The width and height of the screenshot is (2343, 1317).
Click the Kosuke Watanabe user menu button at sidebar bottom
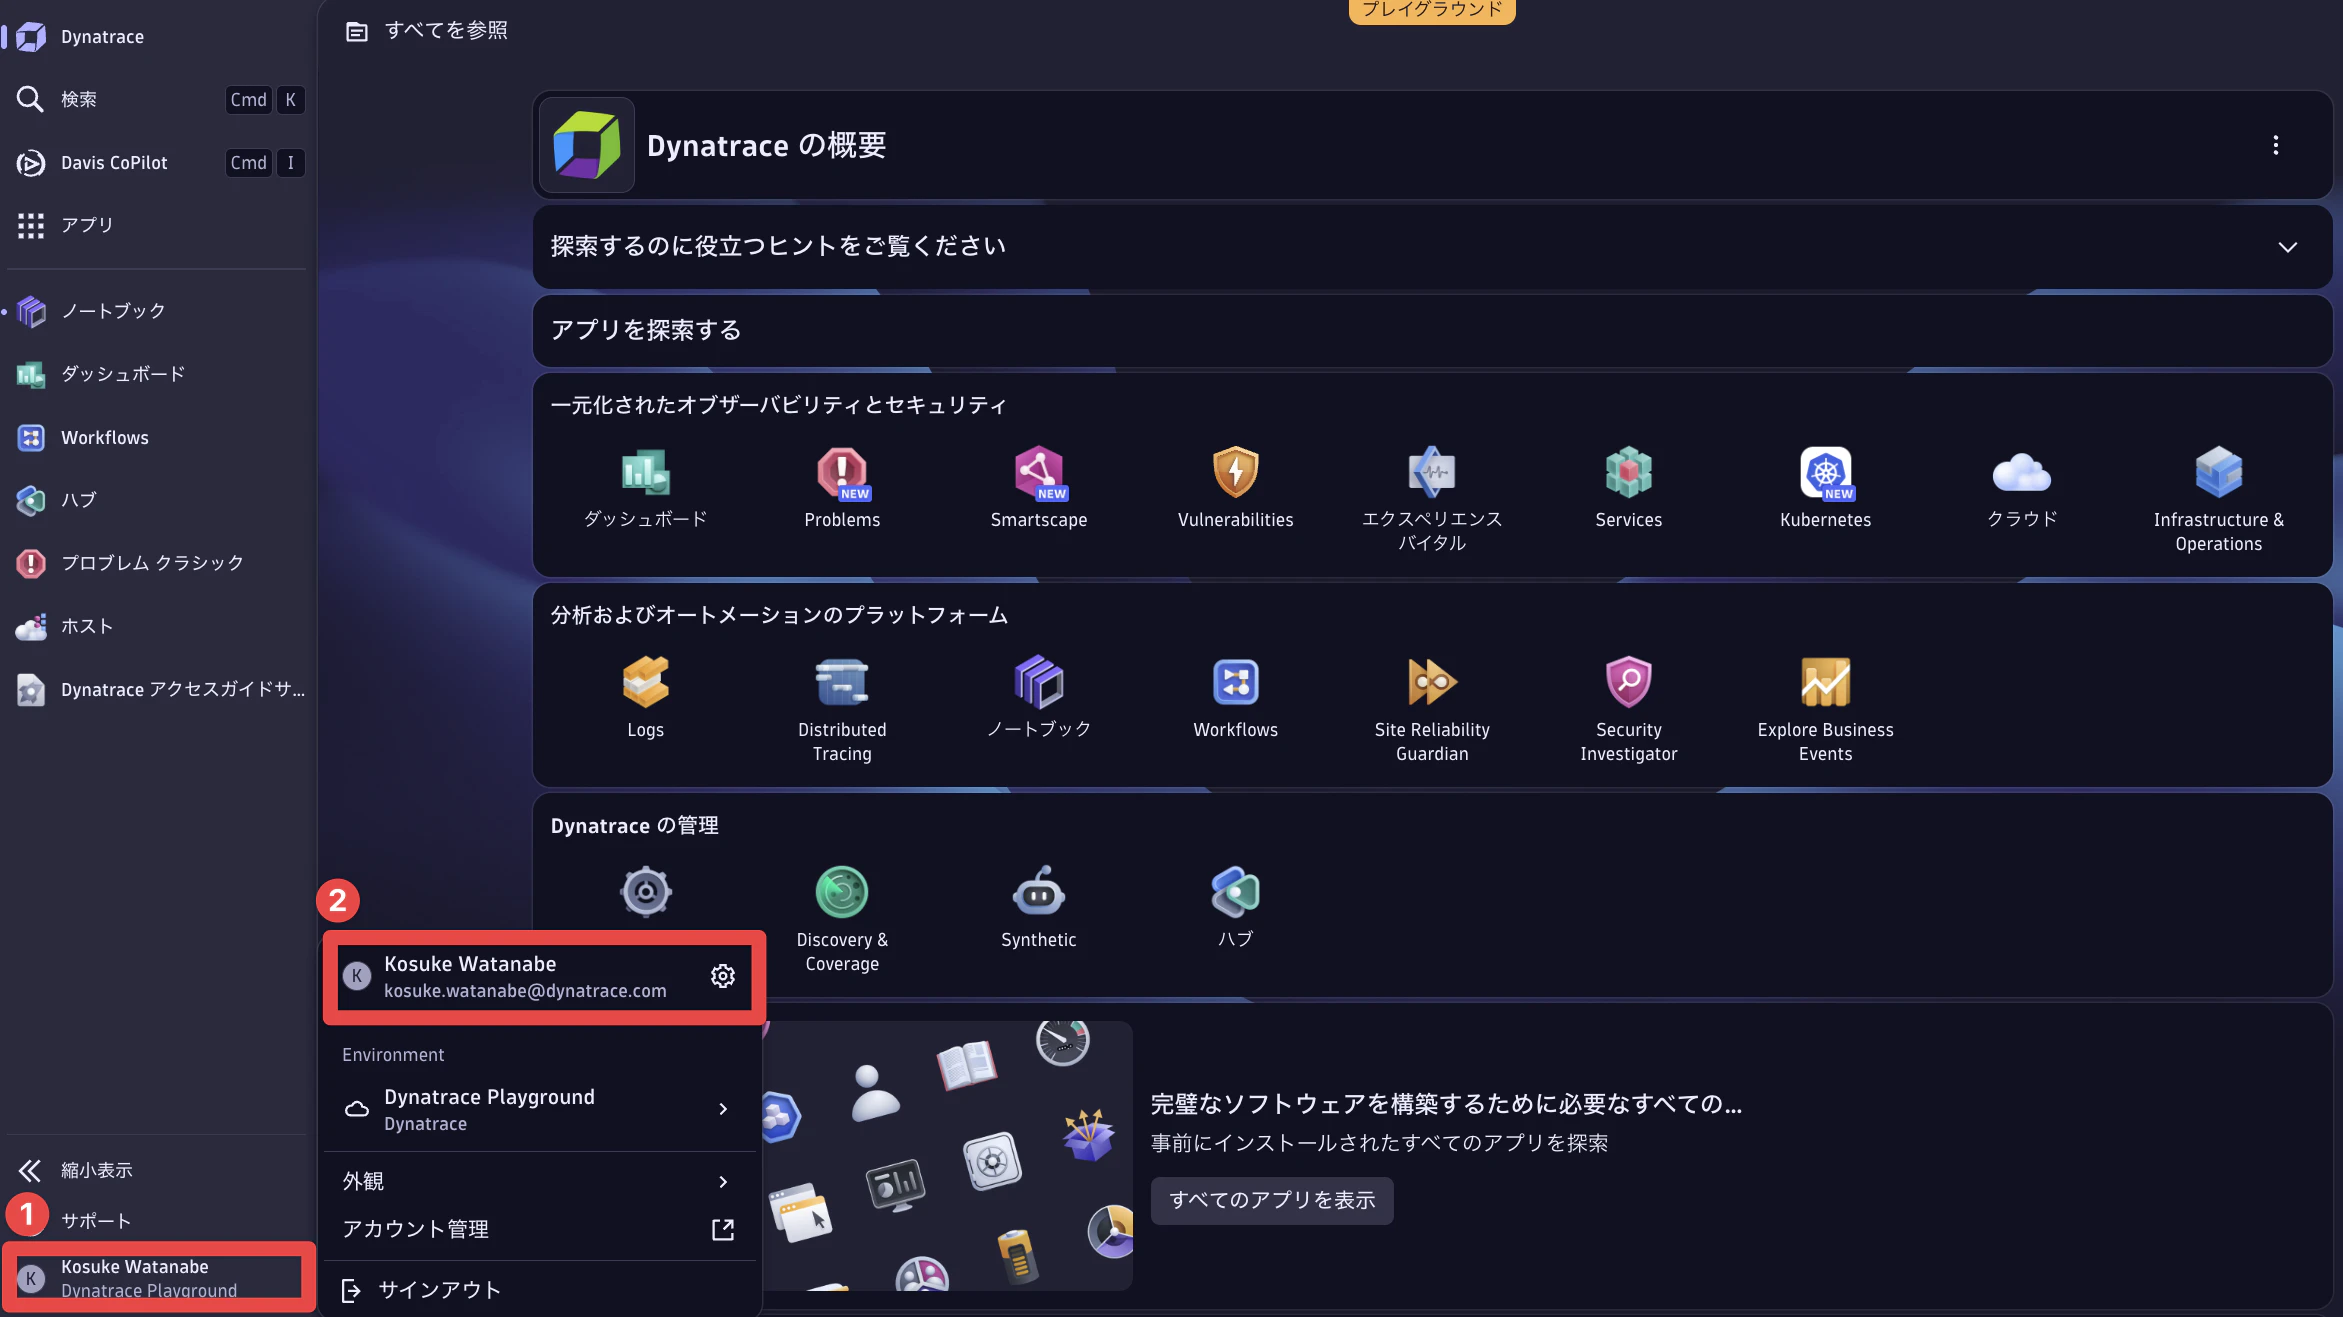click(x=158, y=1278)
